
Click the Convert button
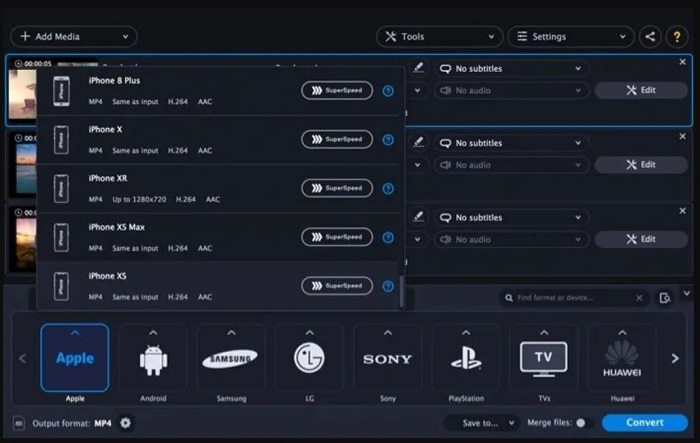click(x=645, y=422)
